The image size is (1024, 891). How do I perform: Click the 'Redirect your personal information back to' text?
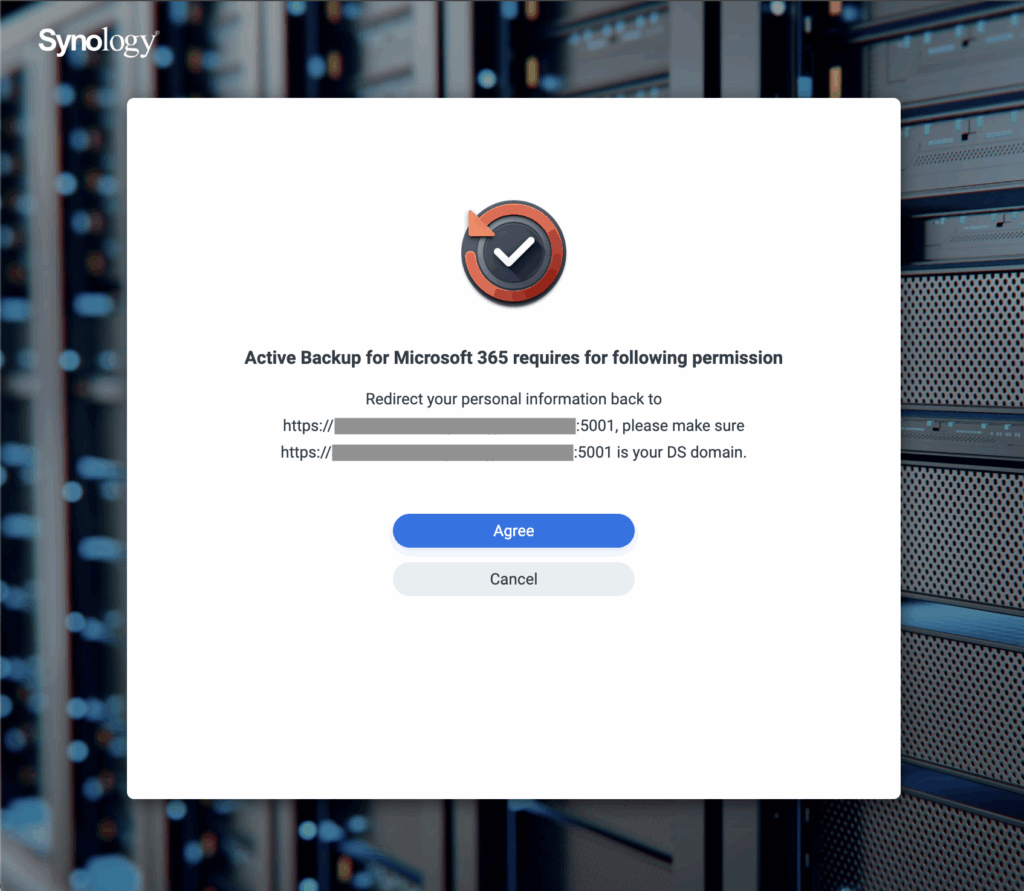513,399
